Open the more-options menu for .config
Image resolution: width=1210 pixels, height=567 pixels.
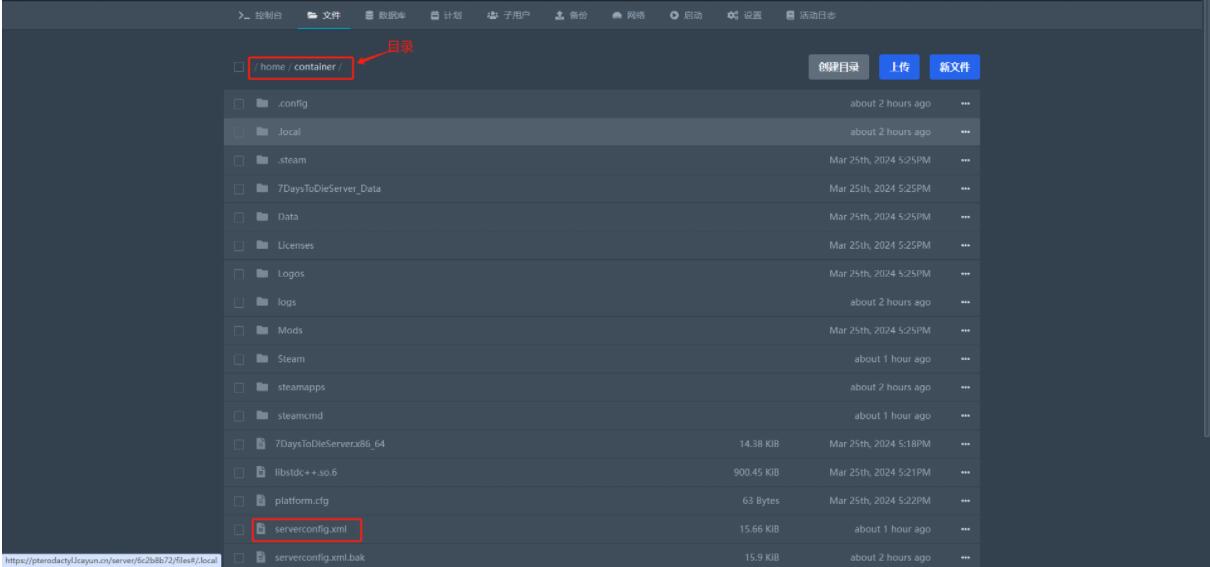click(965, 103)
